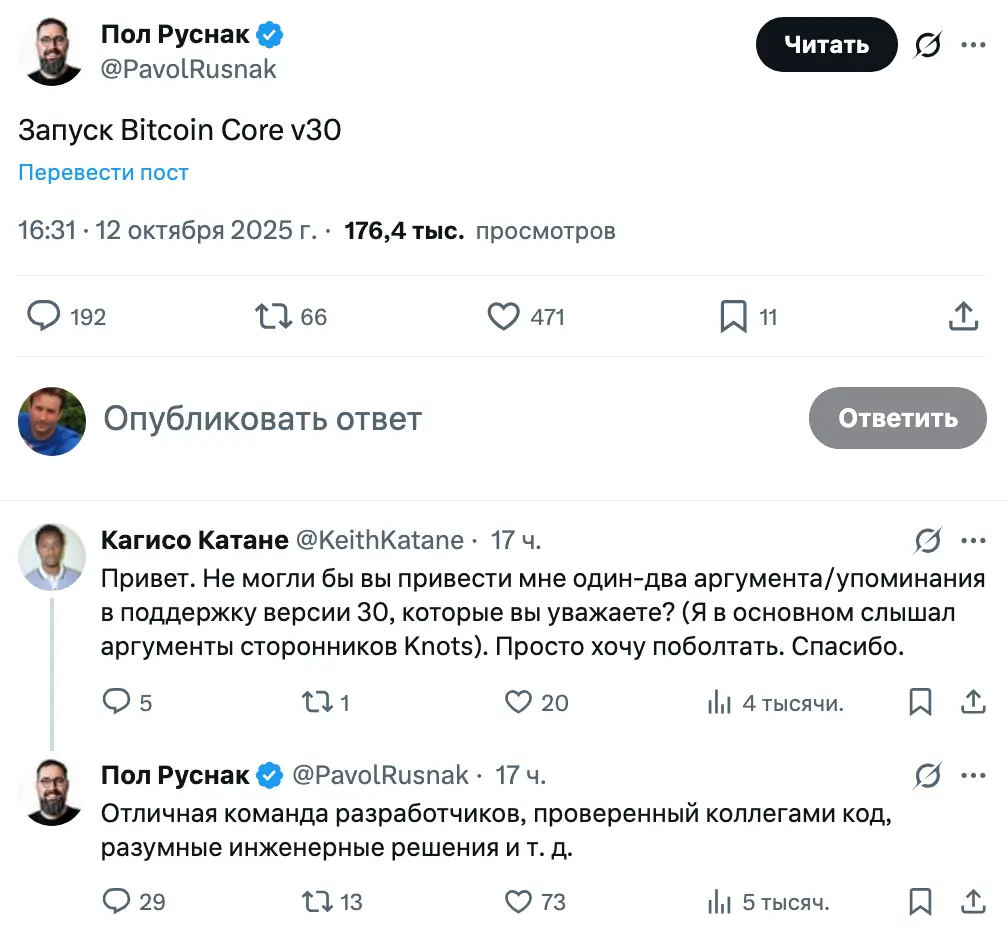Open more options menu for main post

coord(974,45)
